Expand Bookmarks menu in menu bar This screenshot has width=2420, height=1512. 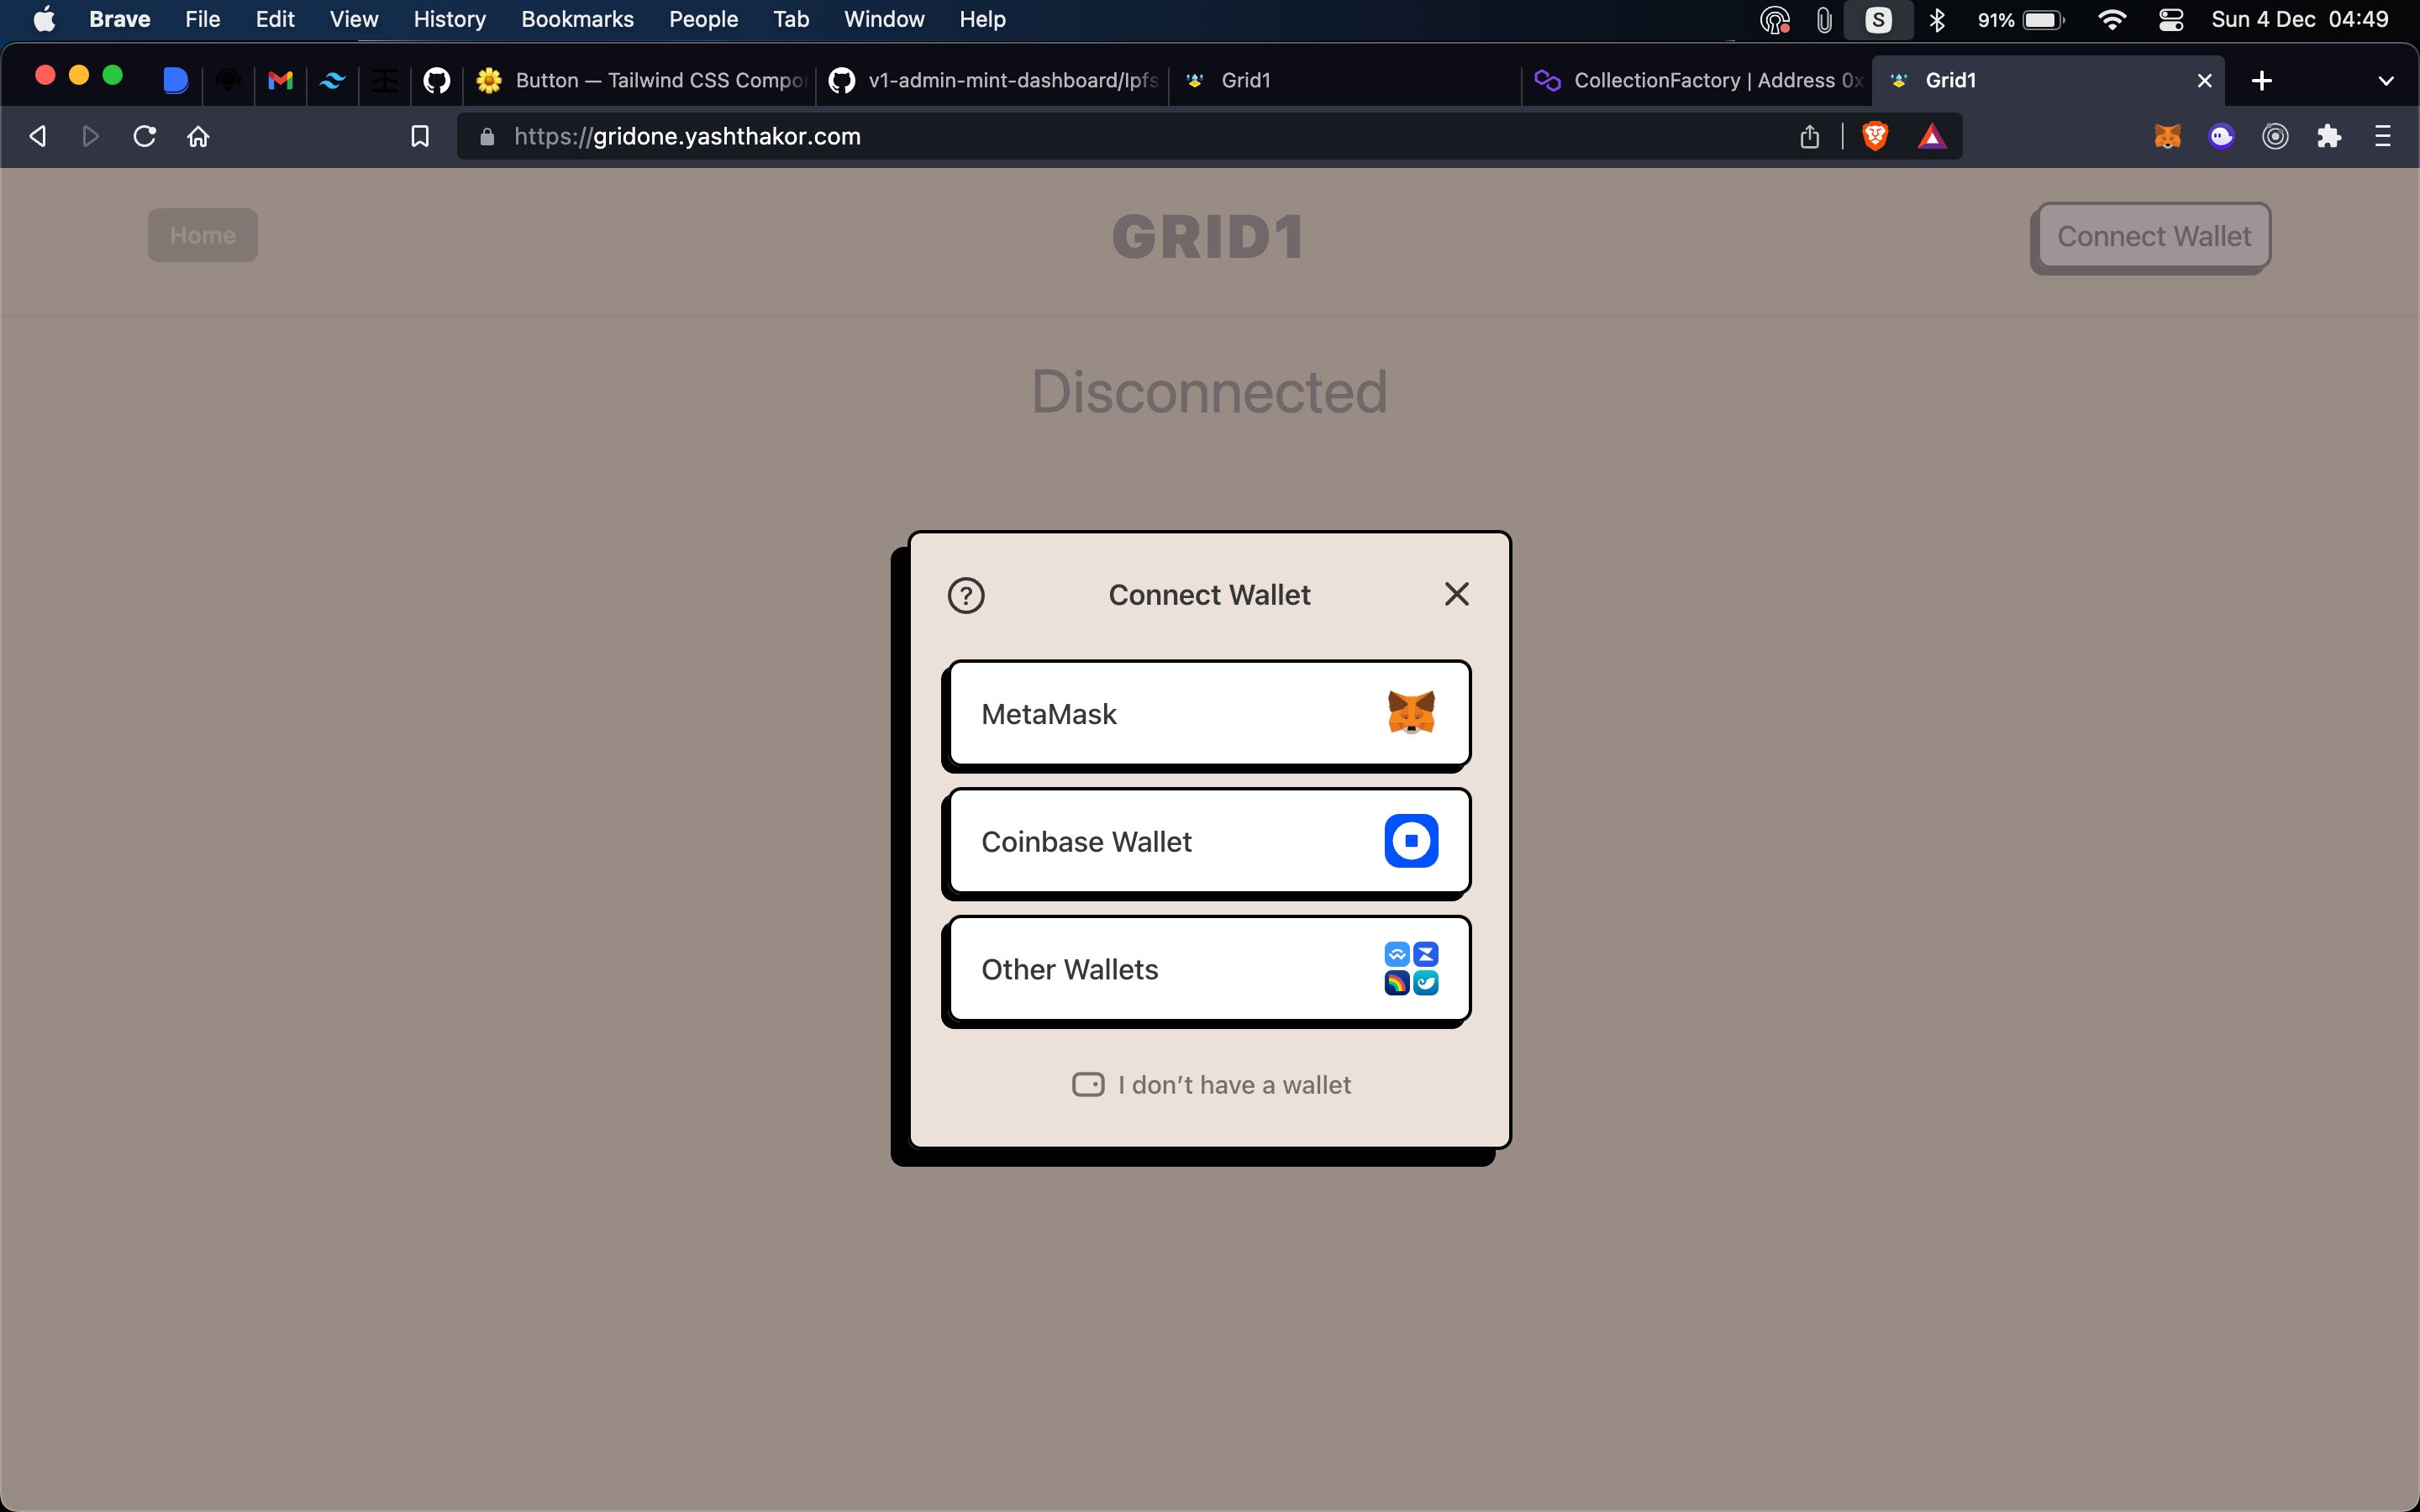pyautogui.click(x=576, y=19)
